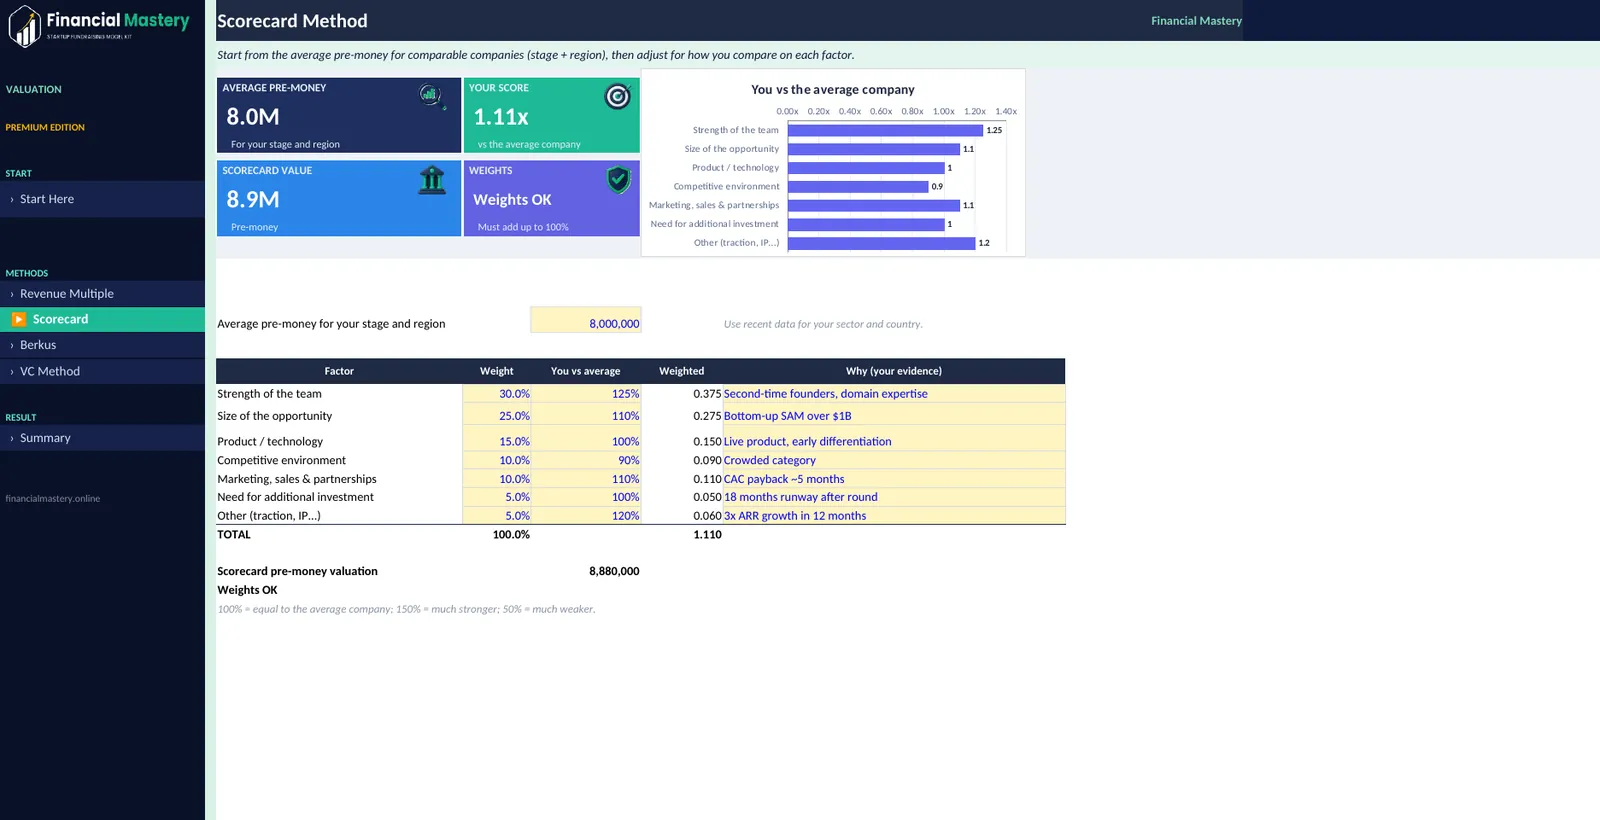Click the shield check icon on Weights card
Viewport: 1600px width, 820px height.
coord(619,180)
